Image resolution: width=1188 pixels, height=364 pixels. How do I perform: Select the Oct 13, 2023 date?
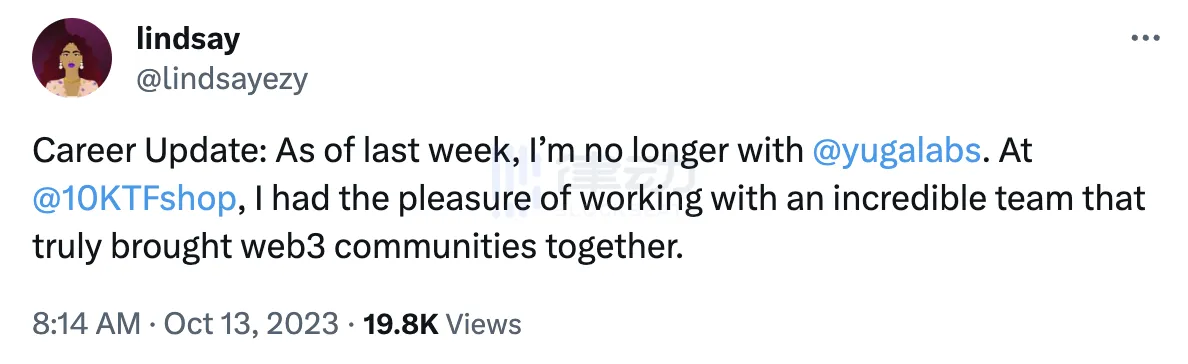[251, 324]
